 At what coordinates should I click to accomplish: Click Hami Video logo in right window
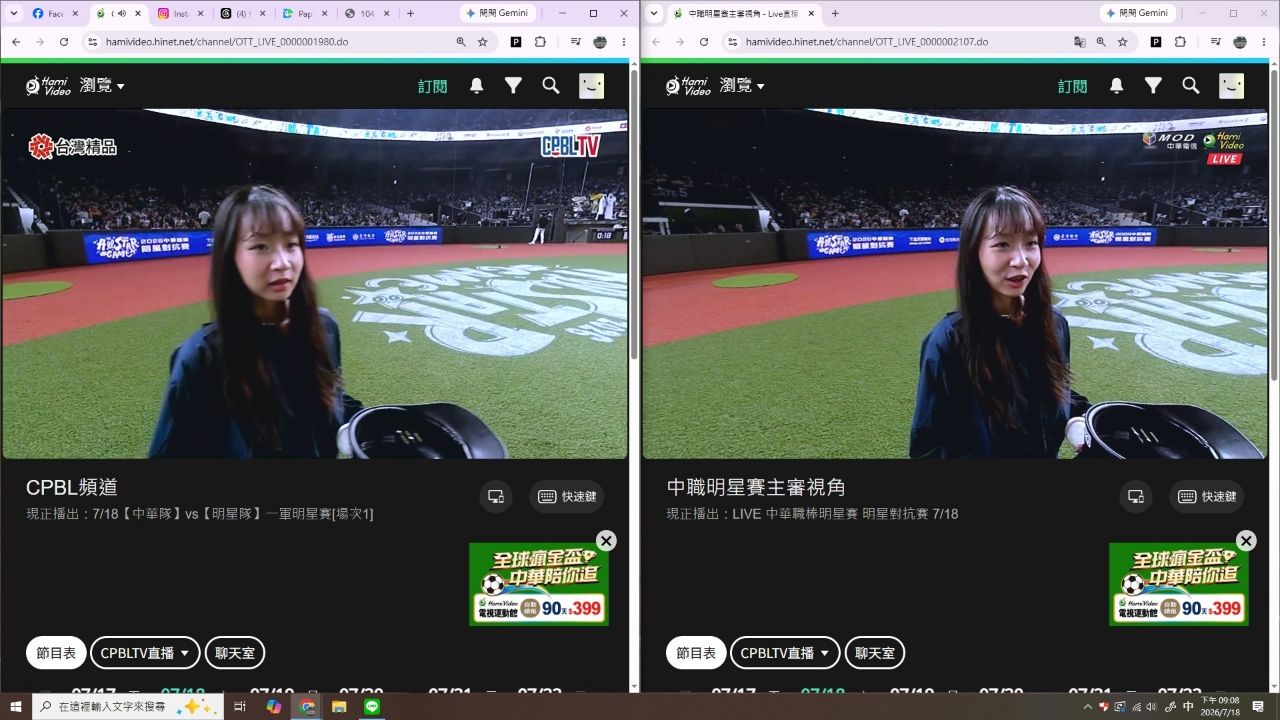[x=688, y=86]
